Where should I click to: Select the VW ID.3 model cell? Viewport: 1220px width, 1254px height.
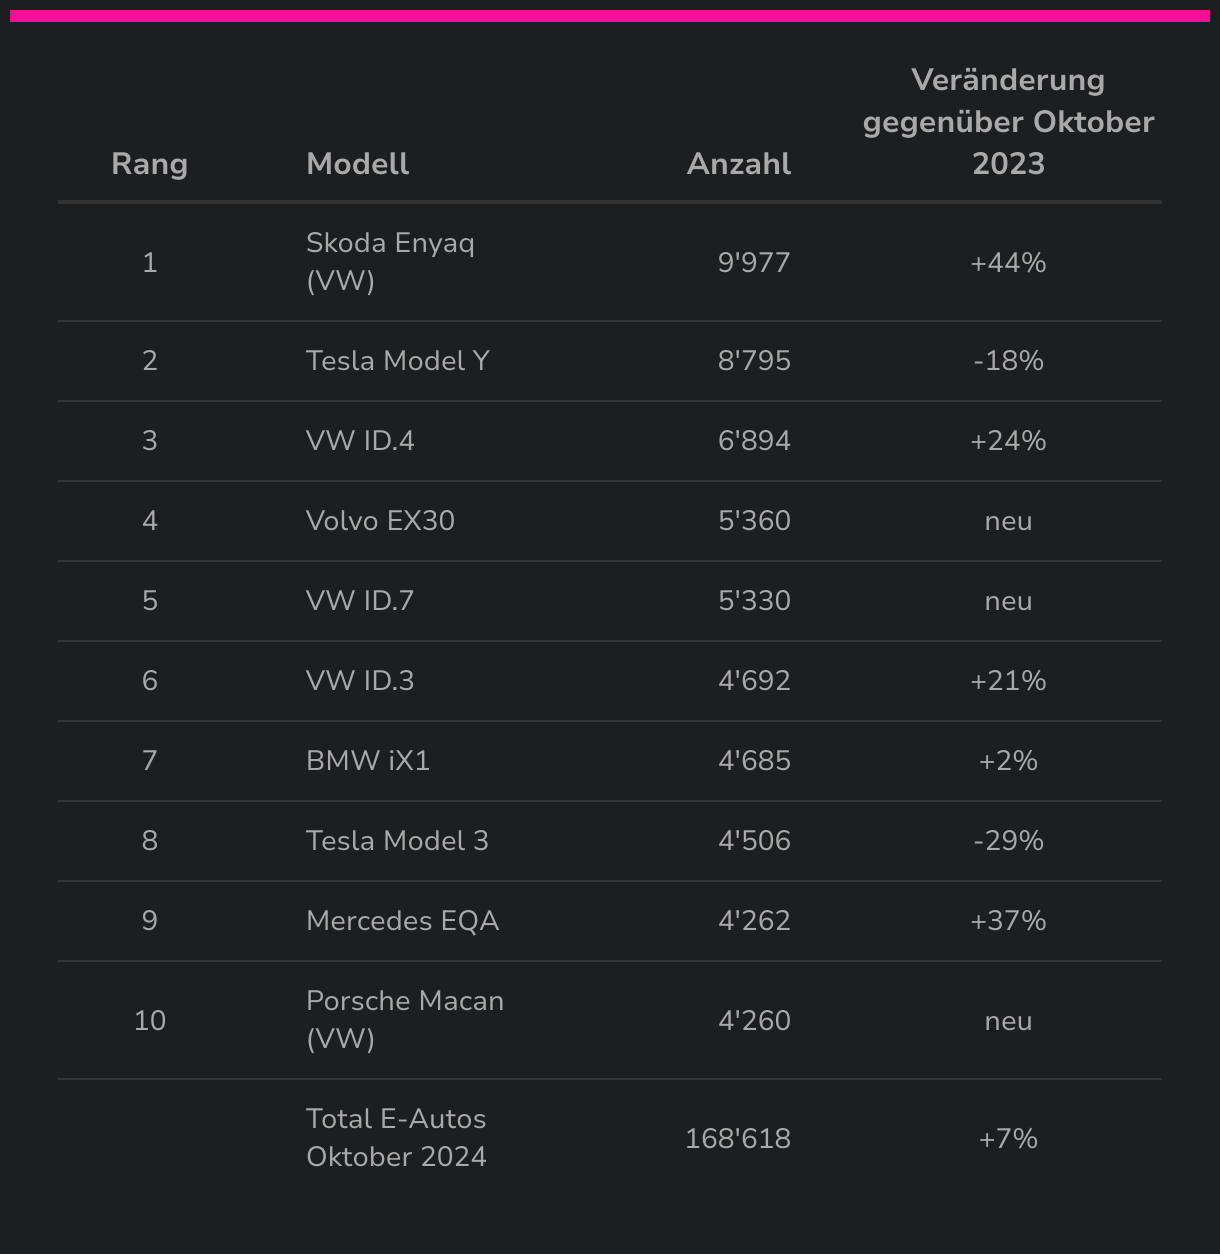pos(360,681)
